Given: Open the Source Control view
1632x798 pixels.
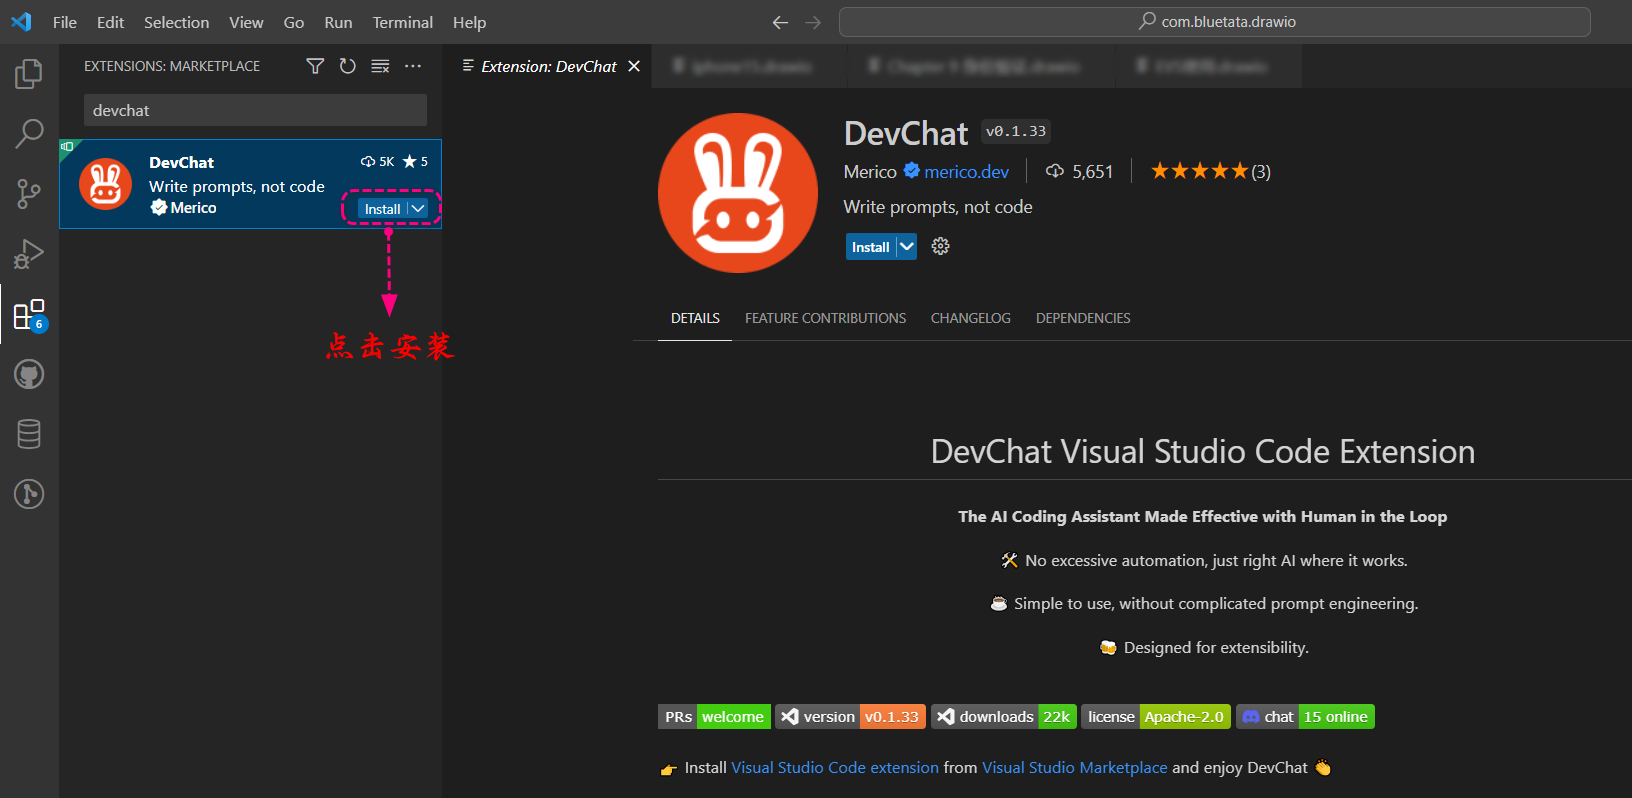Looking at the screenshot, I should point(29,193).
